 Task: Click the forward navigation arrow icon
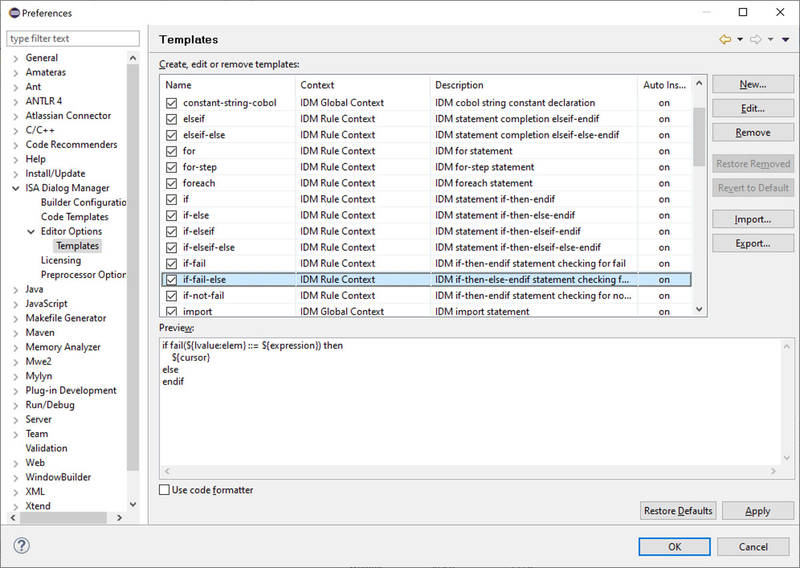pyautogui.click(x=755, y=40)
